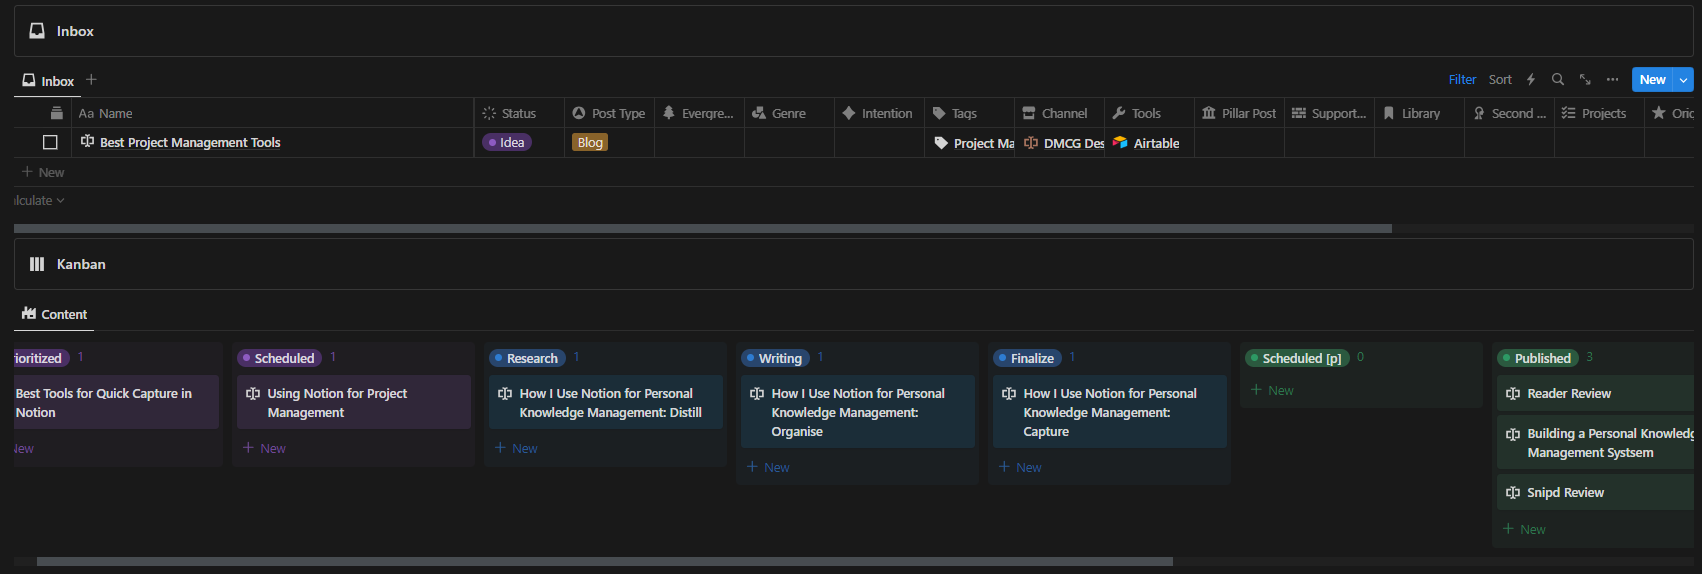Open the New button dropdown arrow

1683,80
